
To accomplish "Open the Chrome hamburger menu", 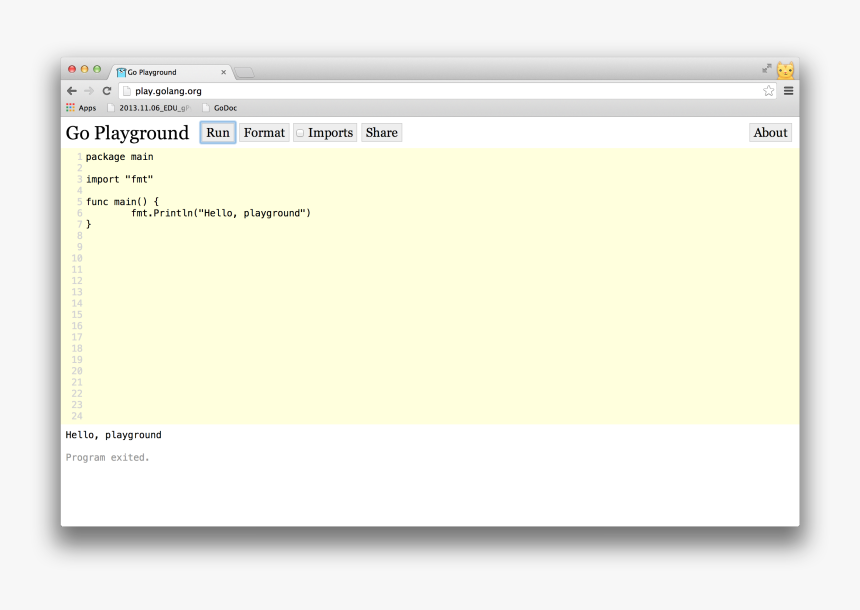I will pos(789,91).
